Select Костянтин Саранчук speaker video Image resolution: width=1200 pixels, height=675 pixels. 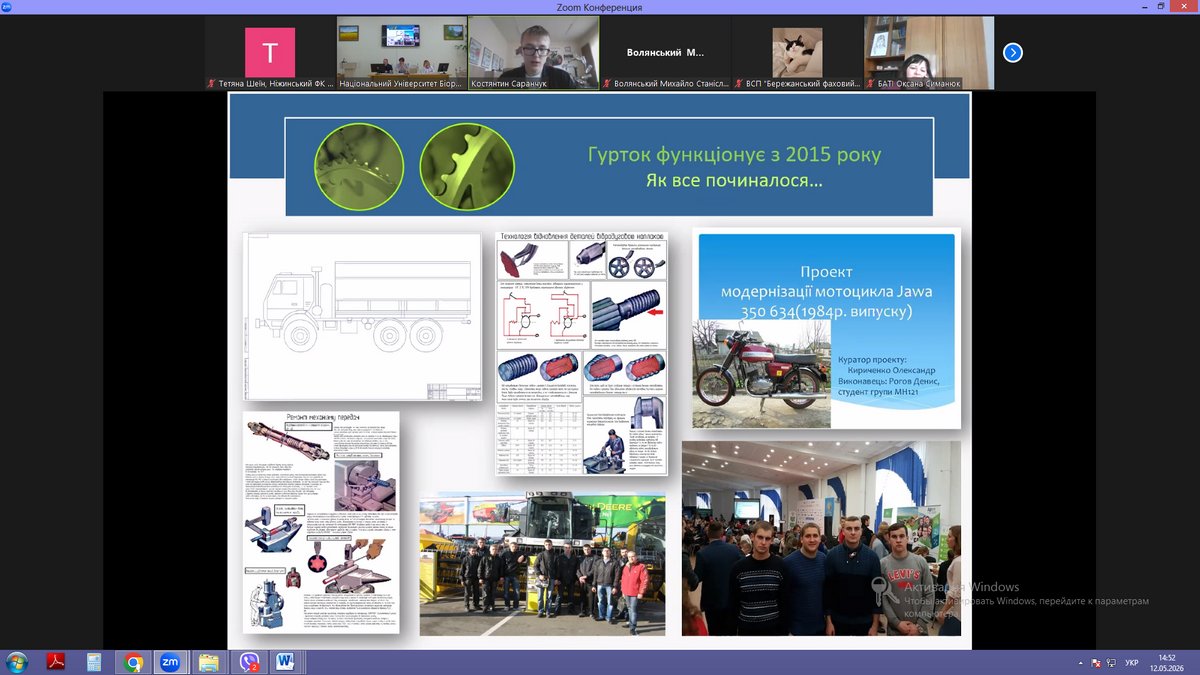coord(533,53)
